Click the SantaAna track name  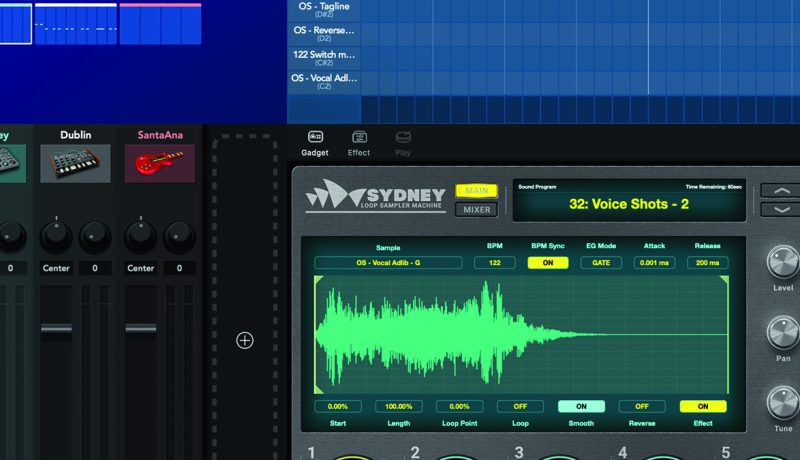point(160,135)
